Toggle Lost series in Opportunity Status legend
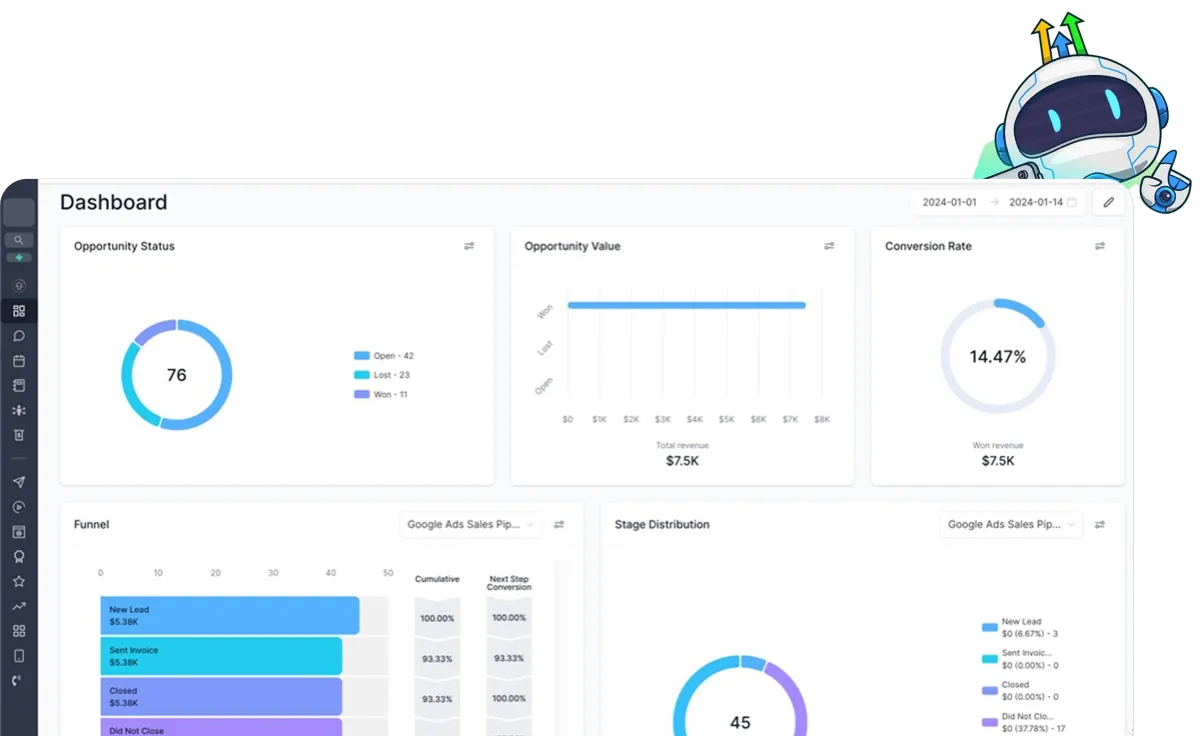 point(382,375)
